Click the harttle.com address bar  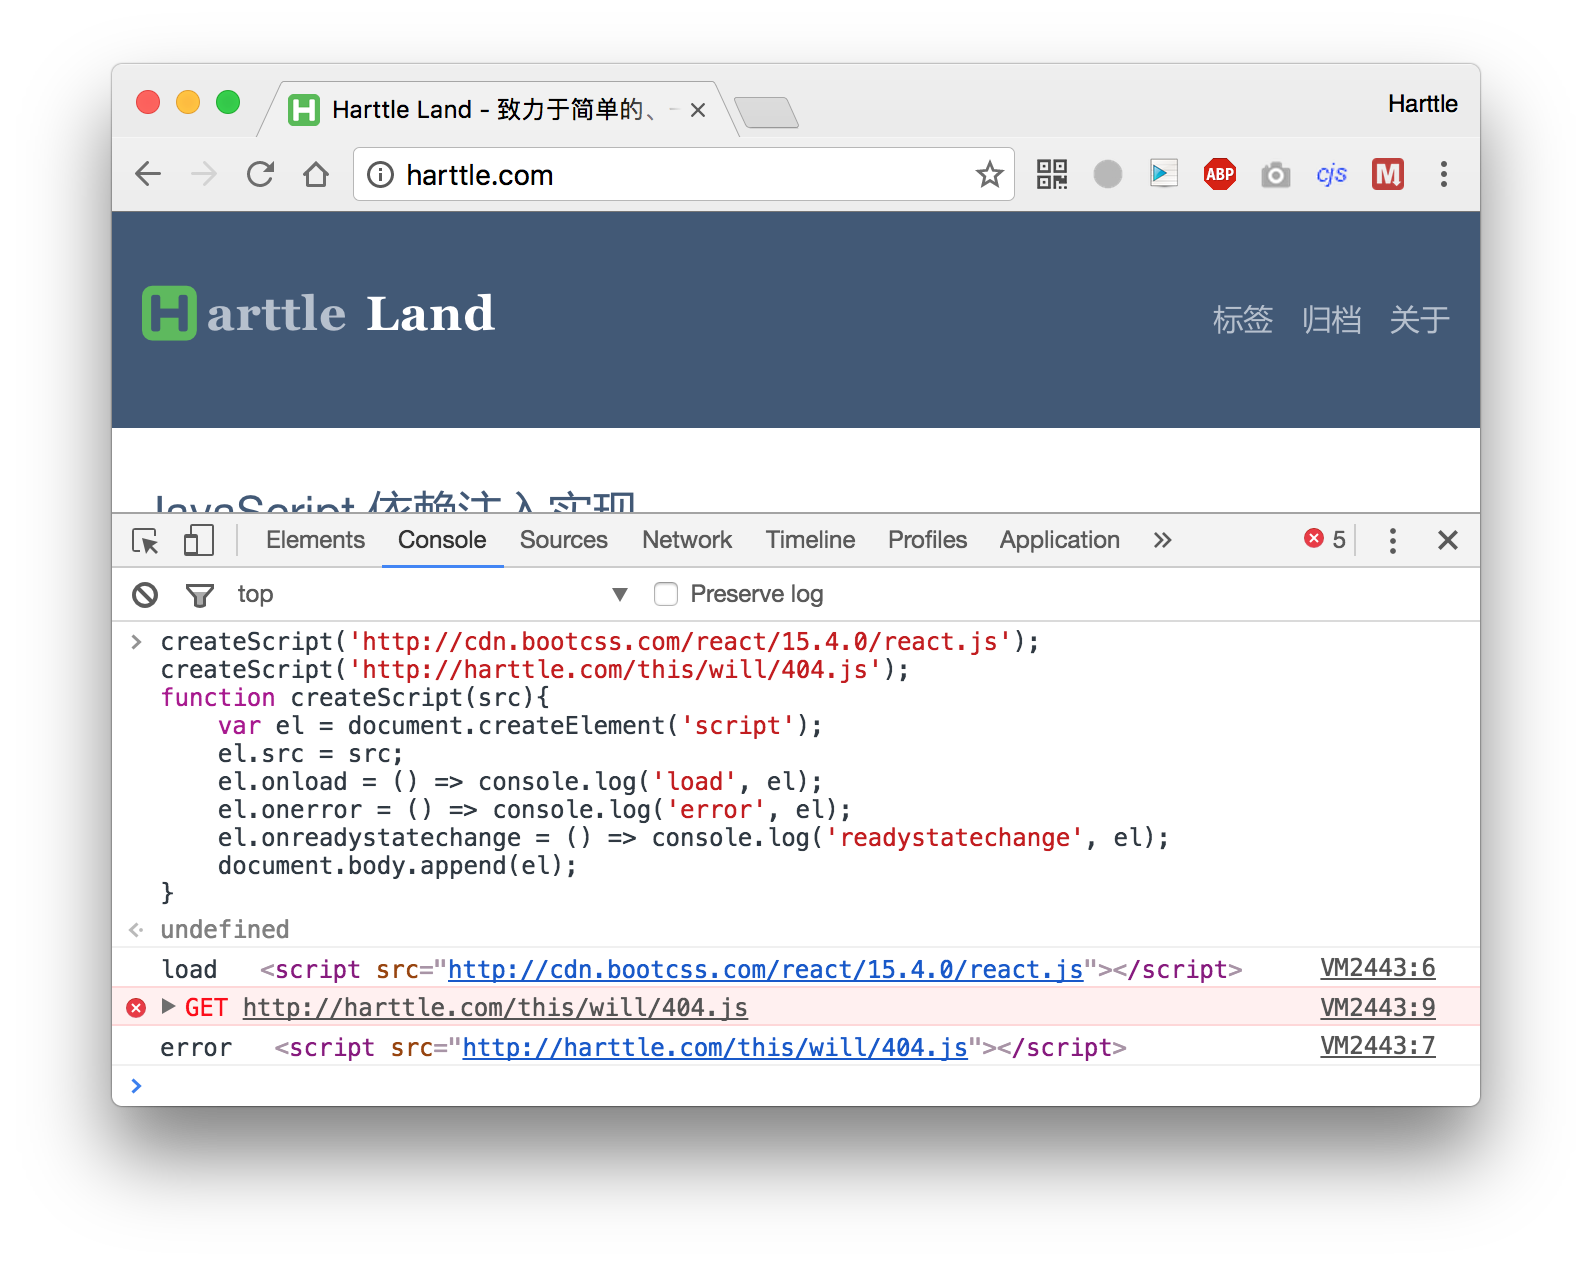684,174
